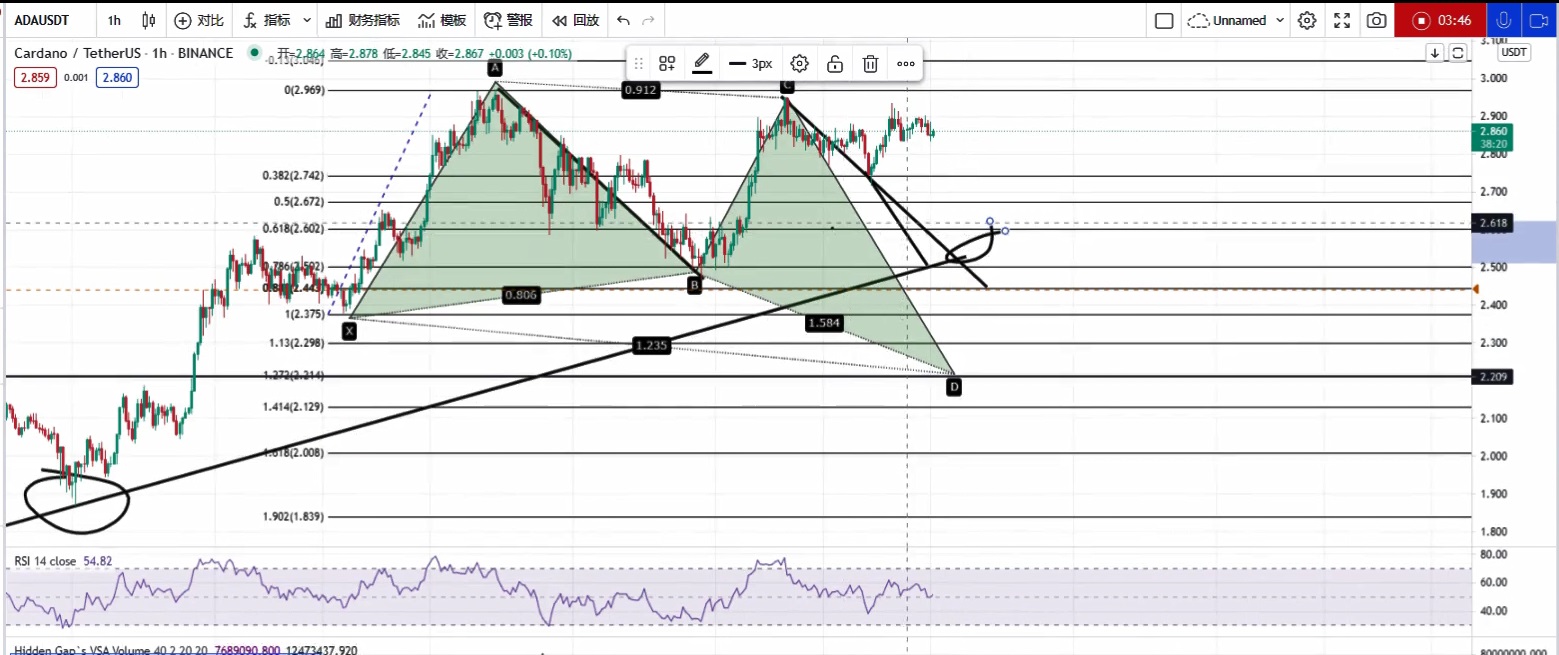This screenshot has height=655, width=1559.
Task: Open the Unnamed layout dropdown
Action: tap(1236, 20)
